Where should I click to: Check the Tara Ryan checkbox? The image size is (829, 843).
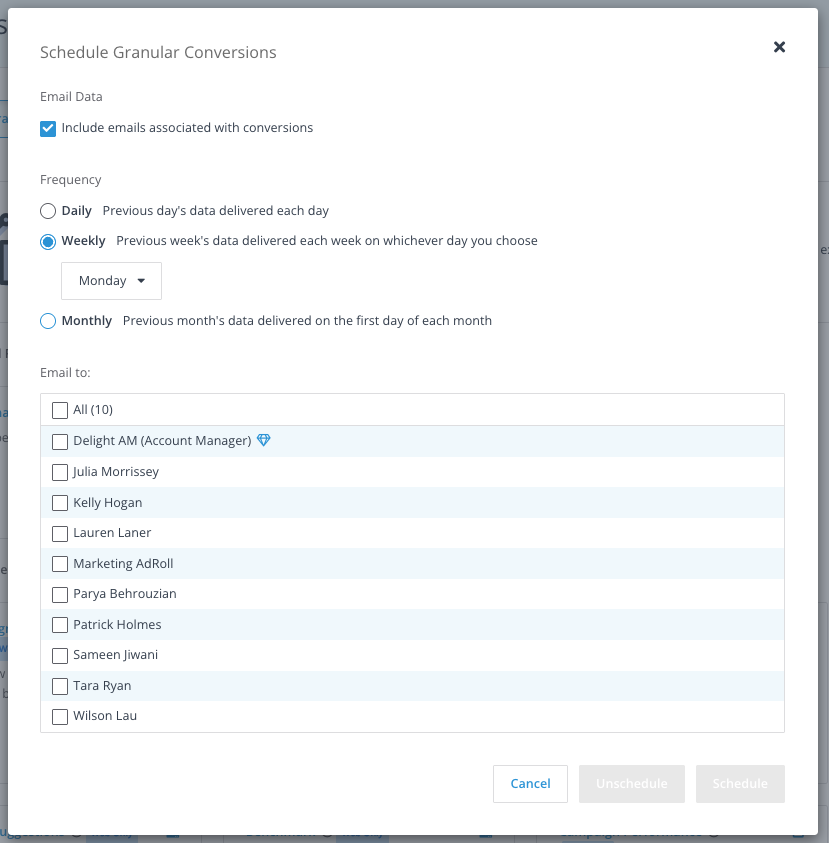pos(60,686)
